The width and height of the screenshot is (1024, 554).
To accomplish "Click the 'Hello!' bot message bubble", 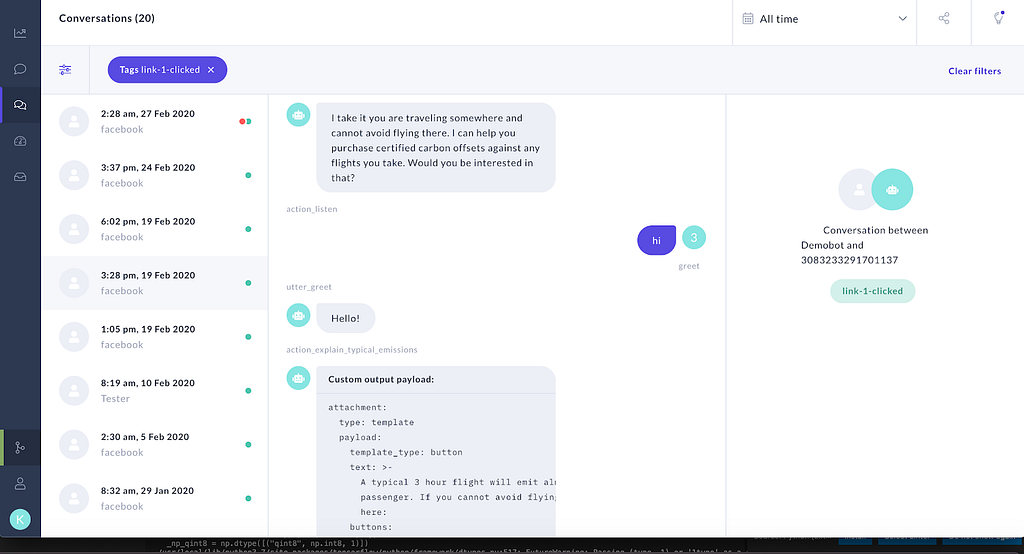I will click(x=345, y=318).
